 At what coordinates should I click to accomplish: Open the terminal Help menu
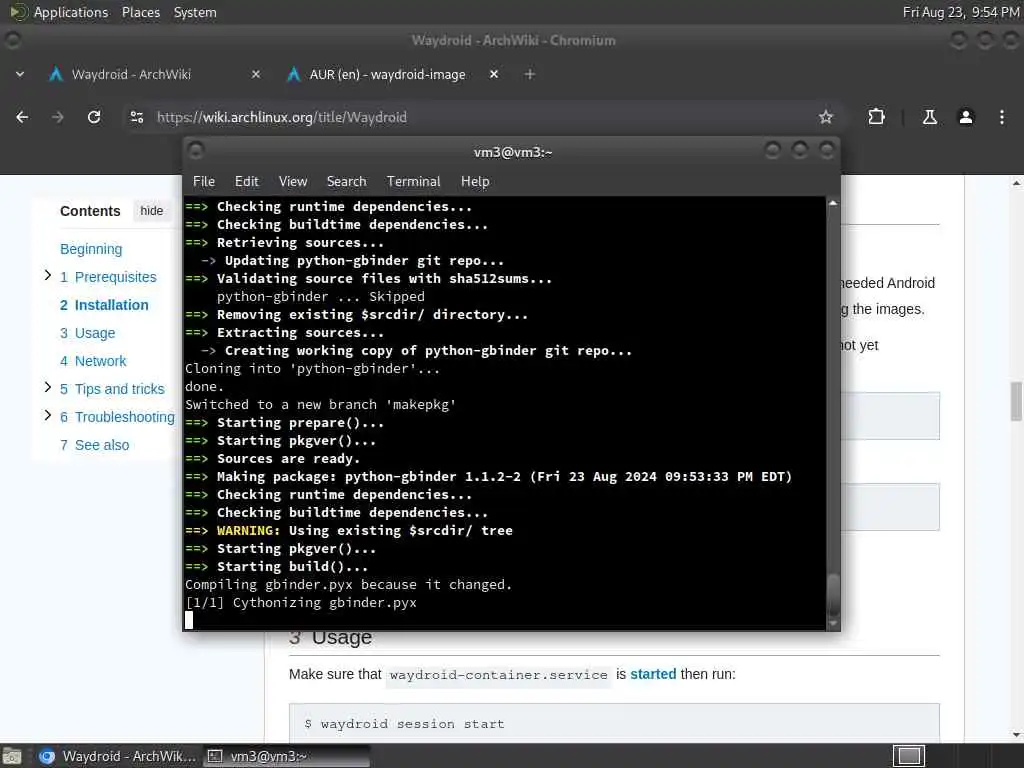475,182
